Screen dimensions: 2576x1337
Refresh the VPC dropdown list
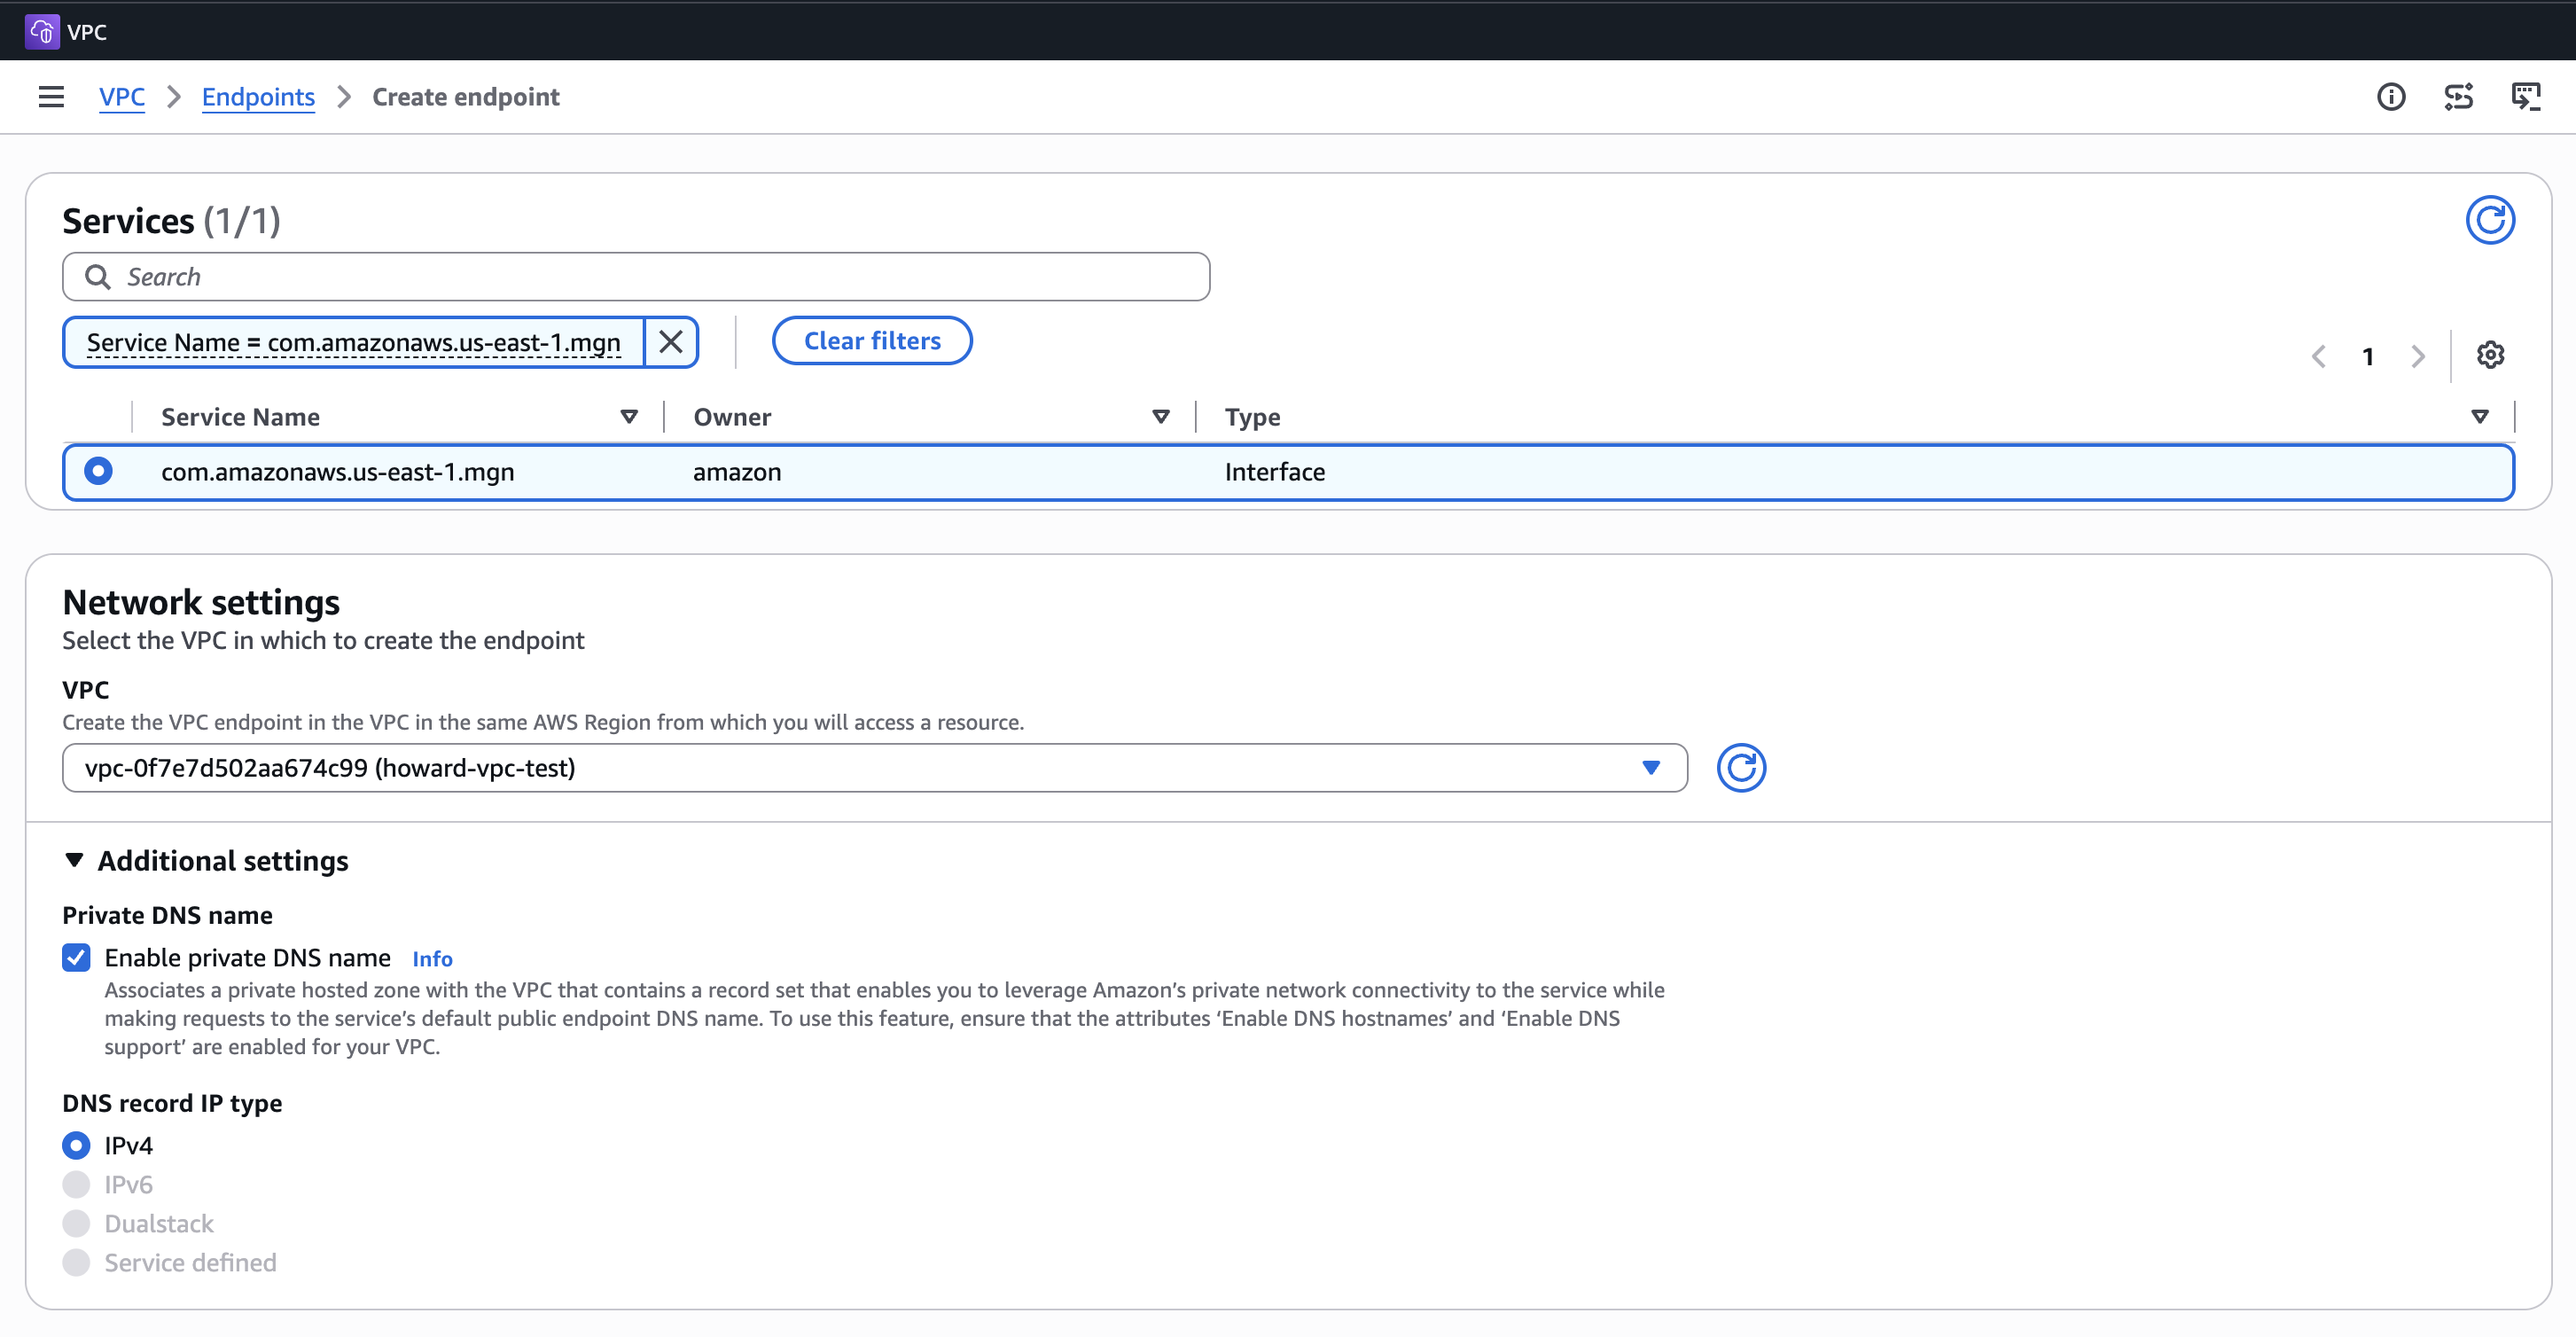1741,768
